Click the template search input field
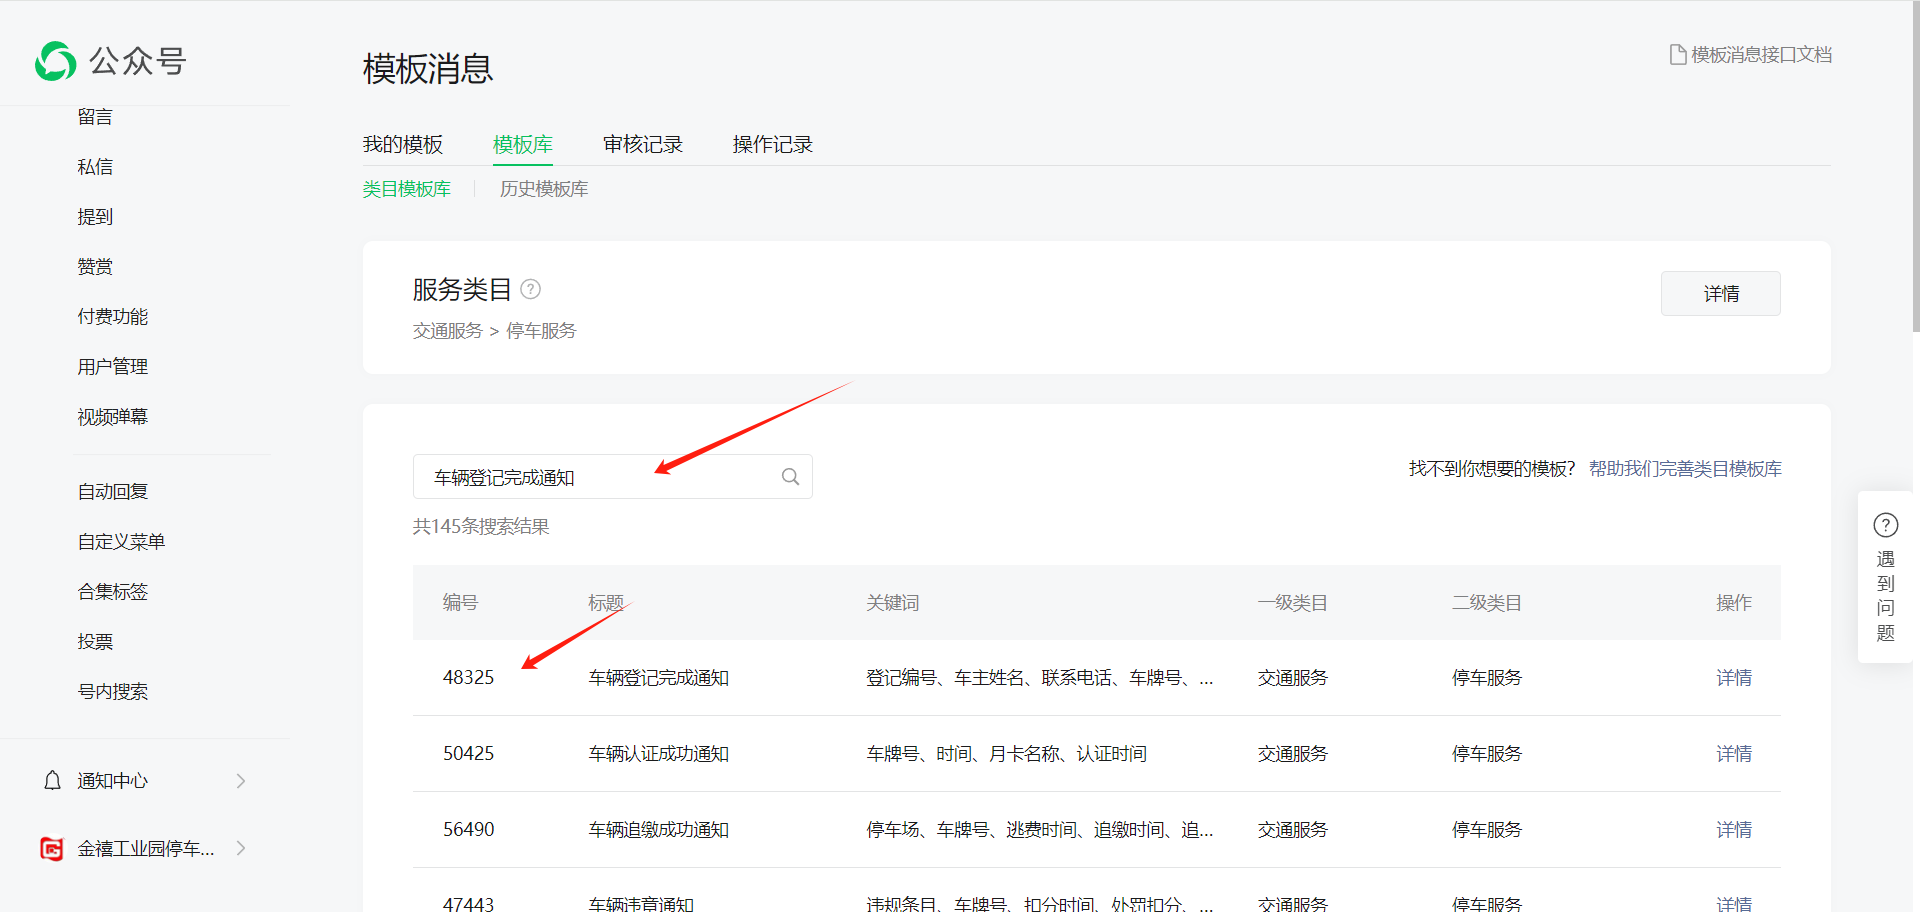Screen dimensions: 1920x912 point(613,477)
